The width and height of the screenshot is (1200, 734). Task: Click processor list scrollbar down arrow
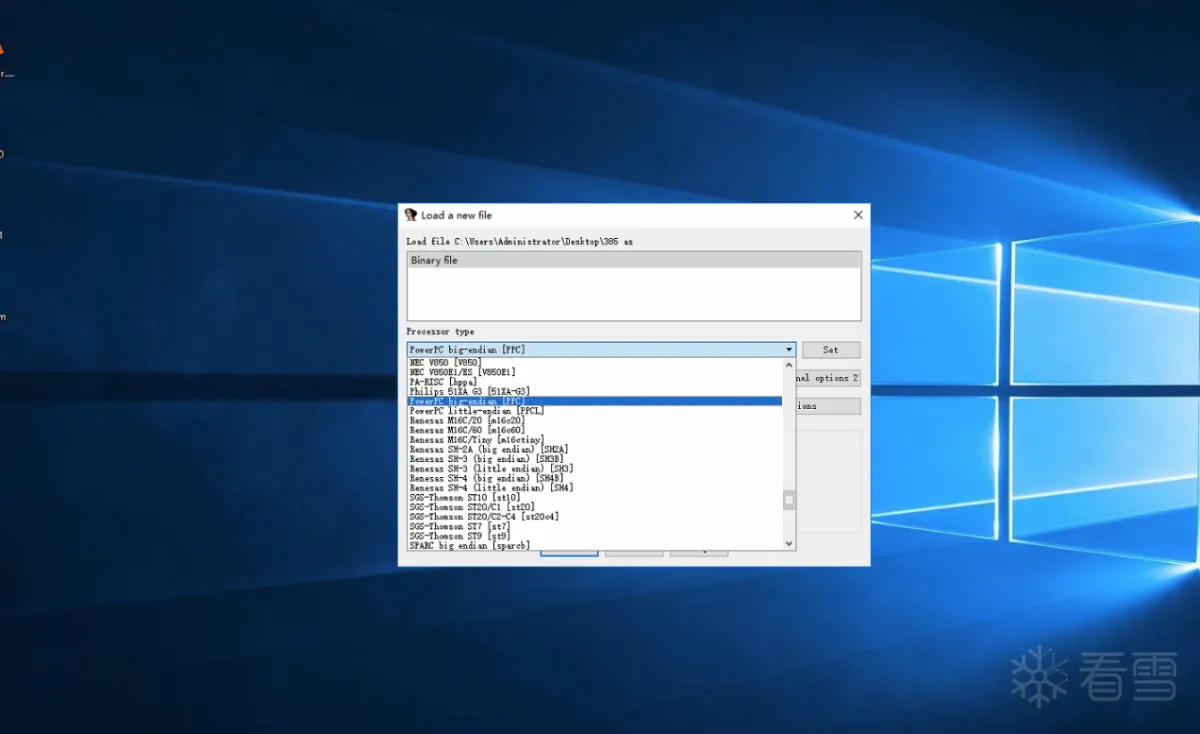point(789,544)
